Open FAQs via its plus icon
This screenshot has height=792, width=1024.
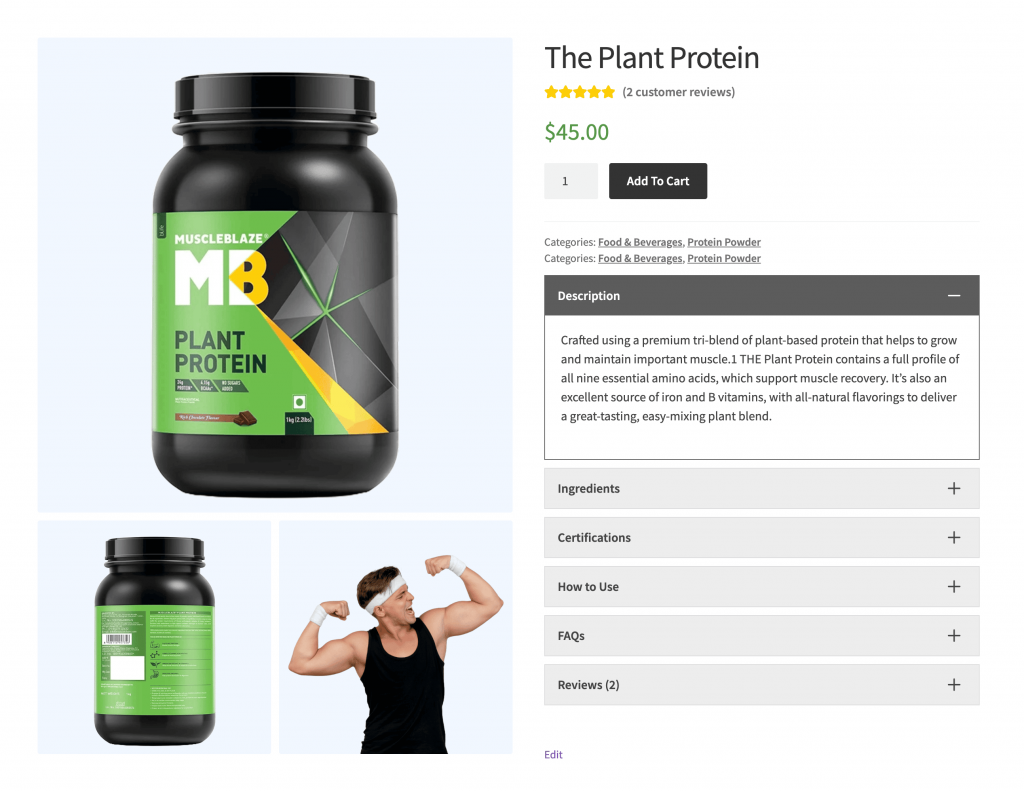tap(953, 635)
